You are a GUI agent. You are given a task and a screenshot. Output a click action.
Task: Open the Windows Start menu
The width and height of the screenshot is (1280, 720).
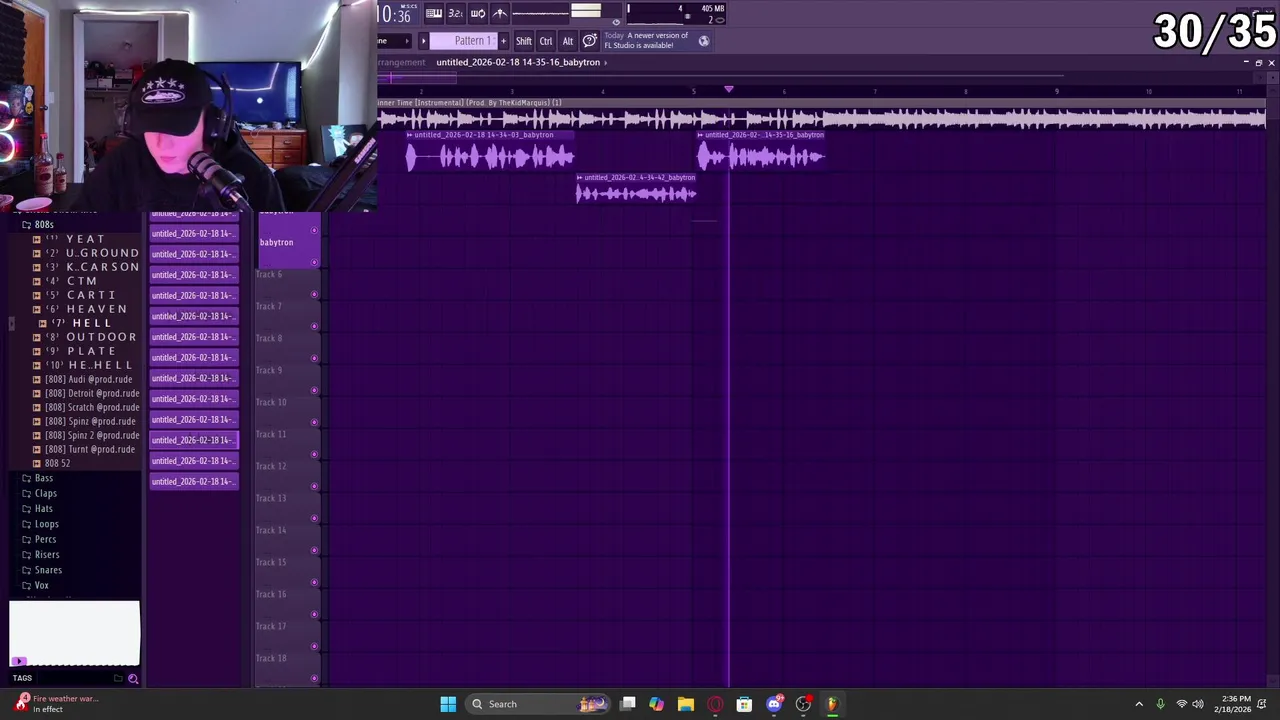click(x=448, y=704)
